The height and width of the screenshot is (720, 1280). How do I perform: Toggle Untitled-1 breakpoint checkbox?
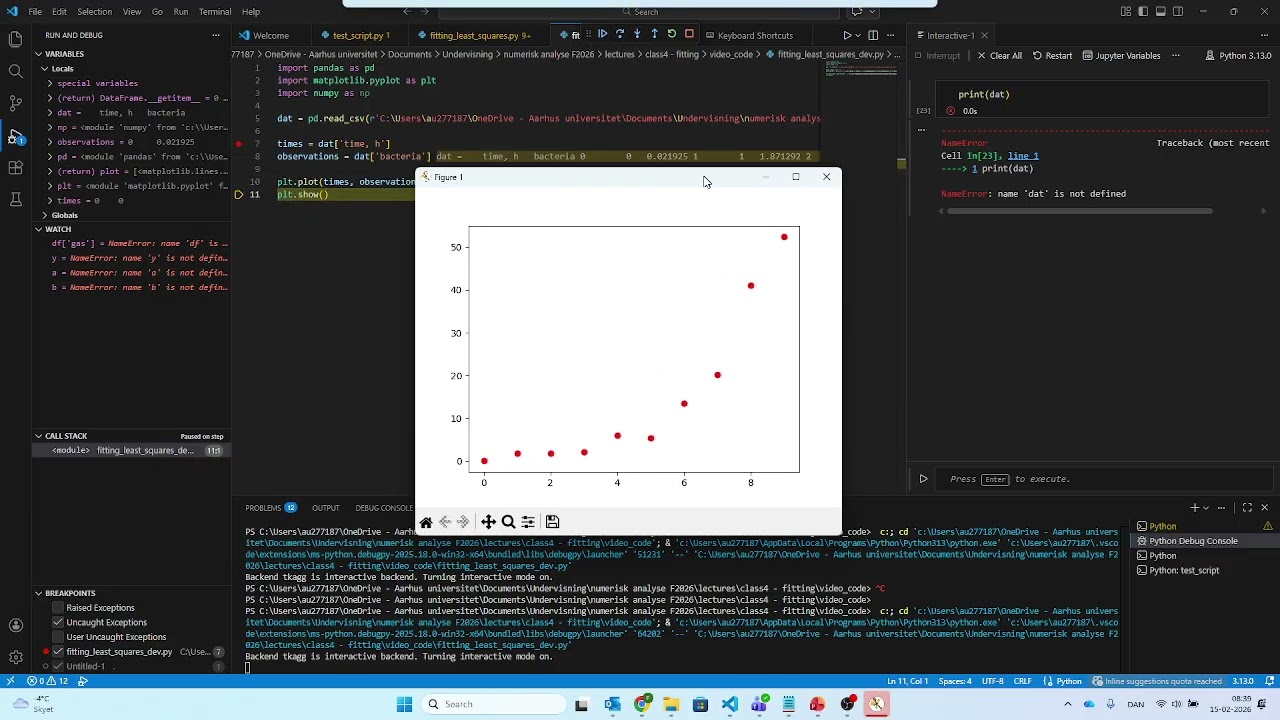click(58, 666)
